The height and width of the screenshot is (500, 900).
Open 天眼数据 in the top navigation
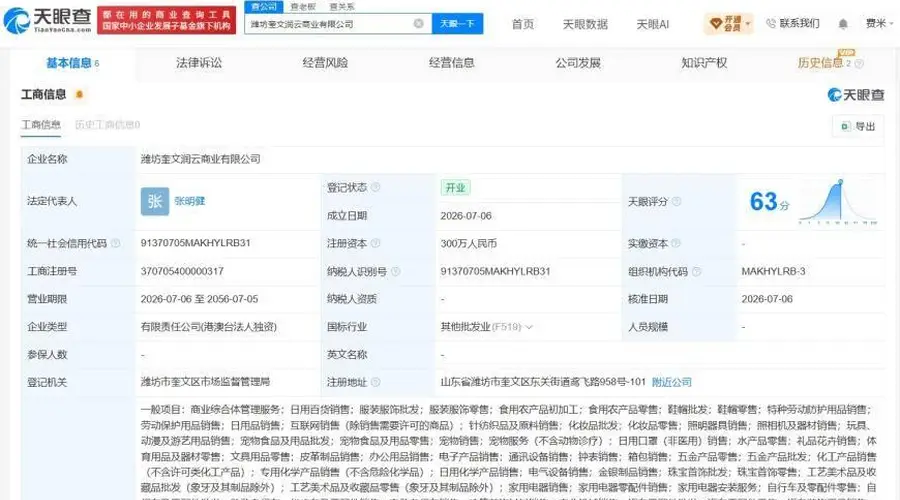[x=585, y=24]
